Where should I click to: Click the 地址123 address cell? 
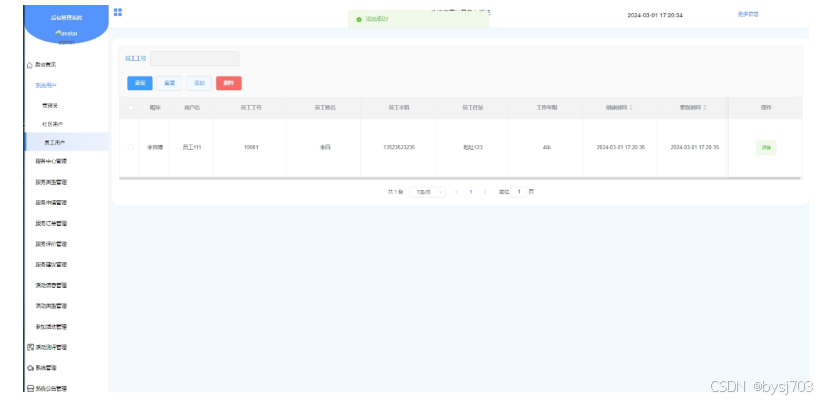472,147
